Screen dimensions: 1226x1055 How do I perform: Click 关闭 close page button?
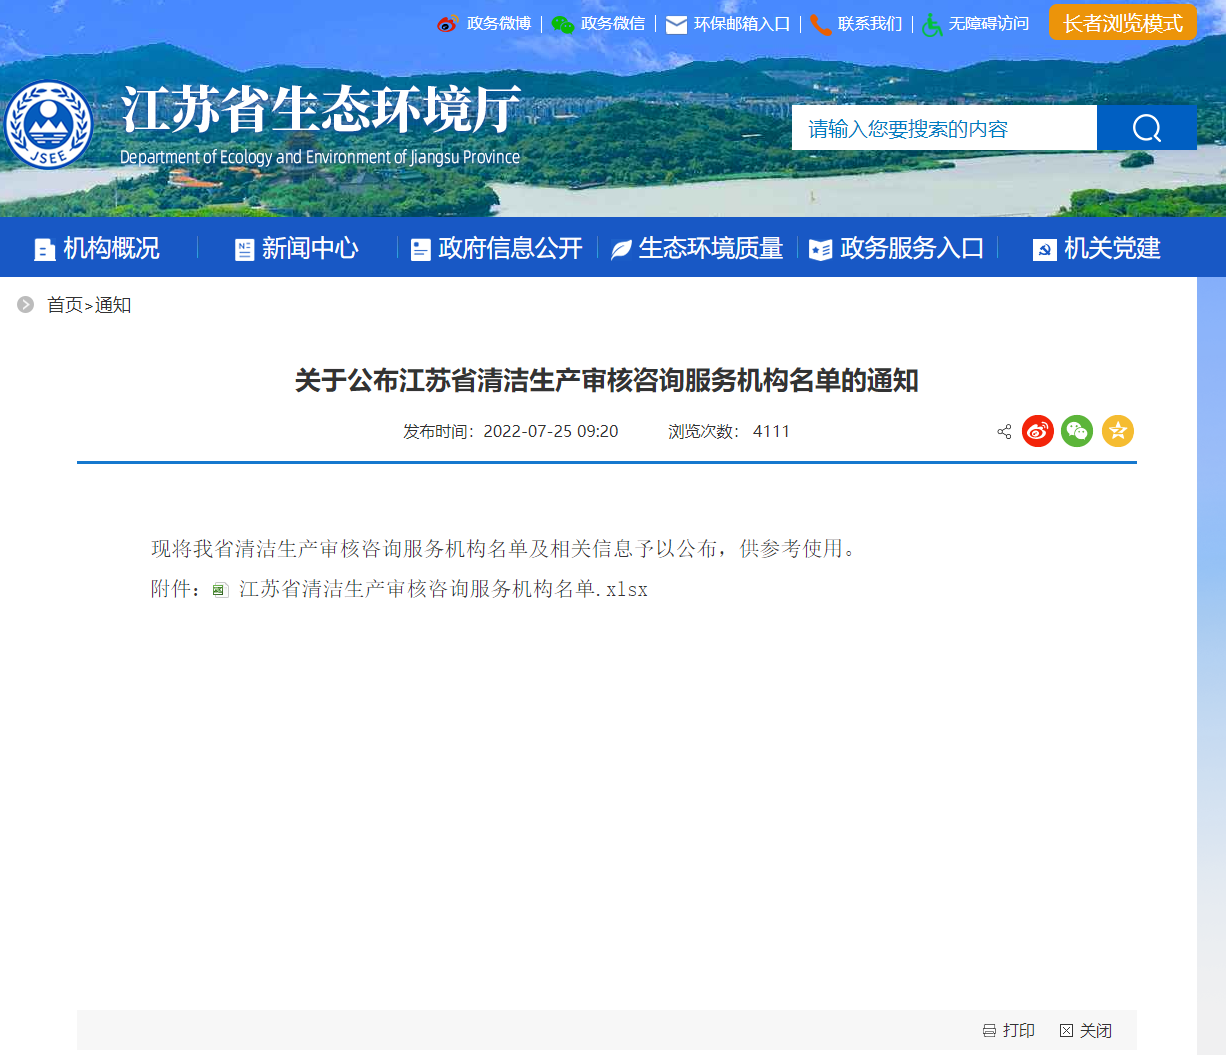coord(1086,1030)
